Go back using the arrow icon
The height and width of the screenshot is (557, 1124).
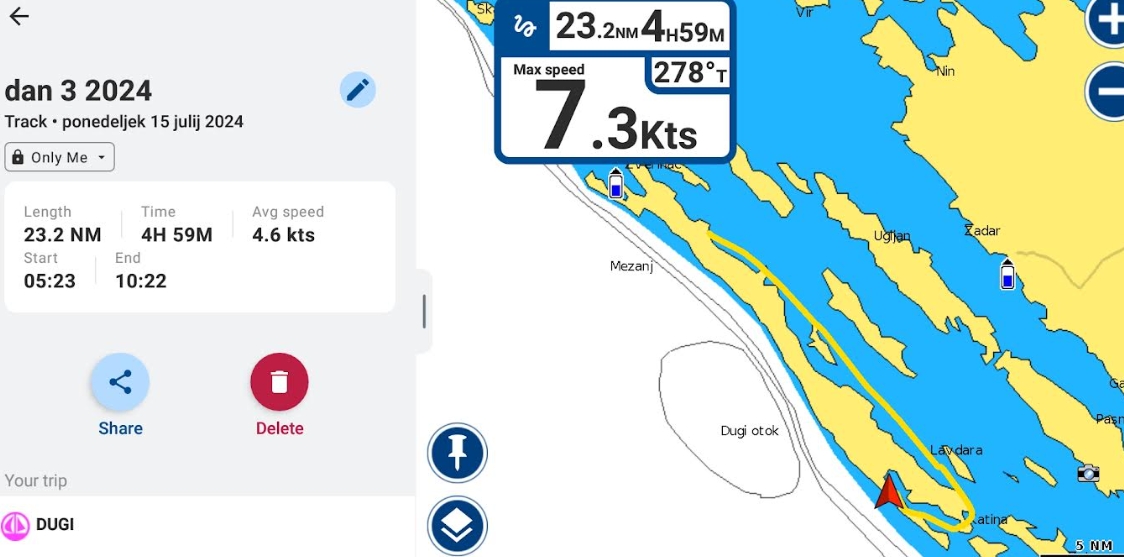point(19,16)
